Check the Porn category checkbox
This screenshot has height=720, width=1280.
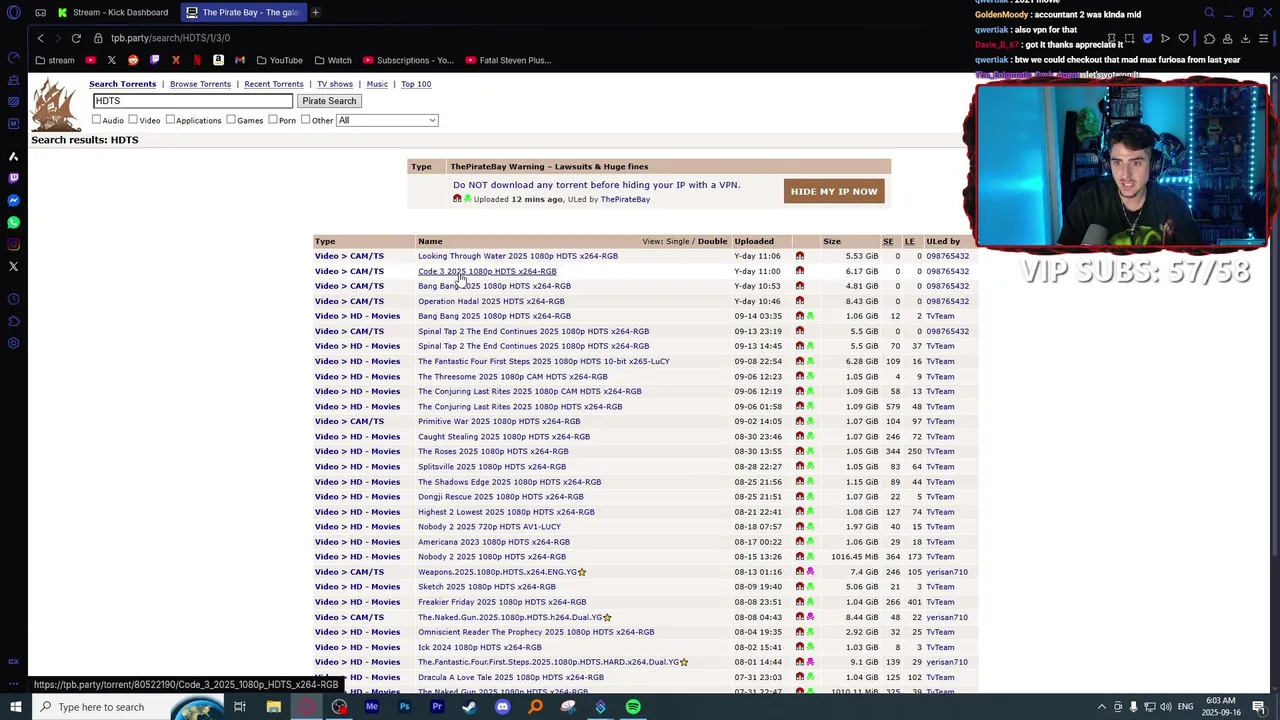[273, 120]
